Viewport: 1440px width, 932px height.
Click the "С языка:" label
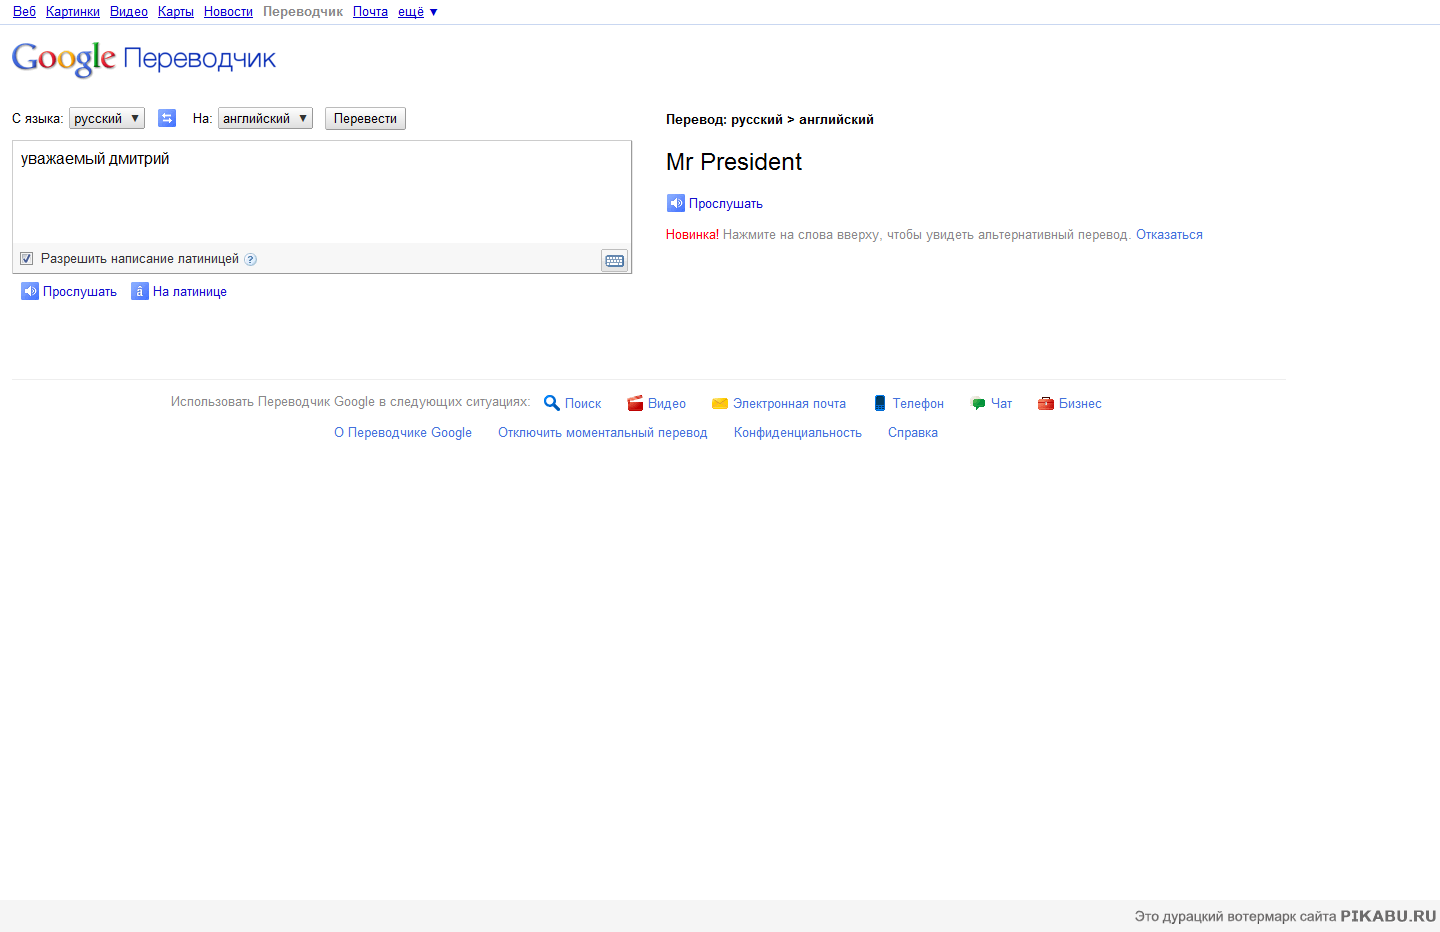tap(38, 119)
